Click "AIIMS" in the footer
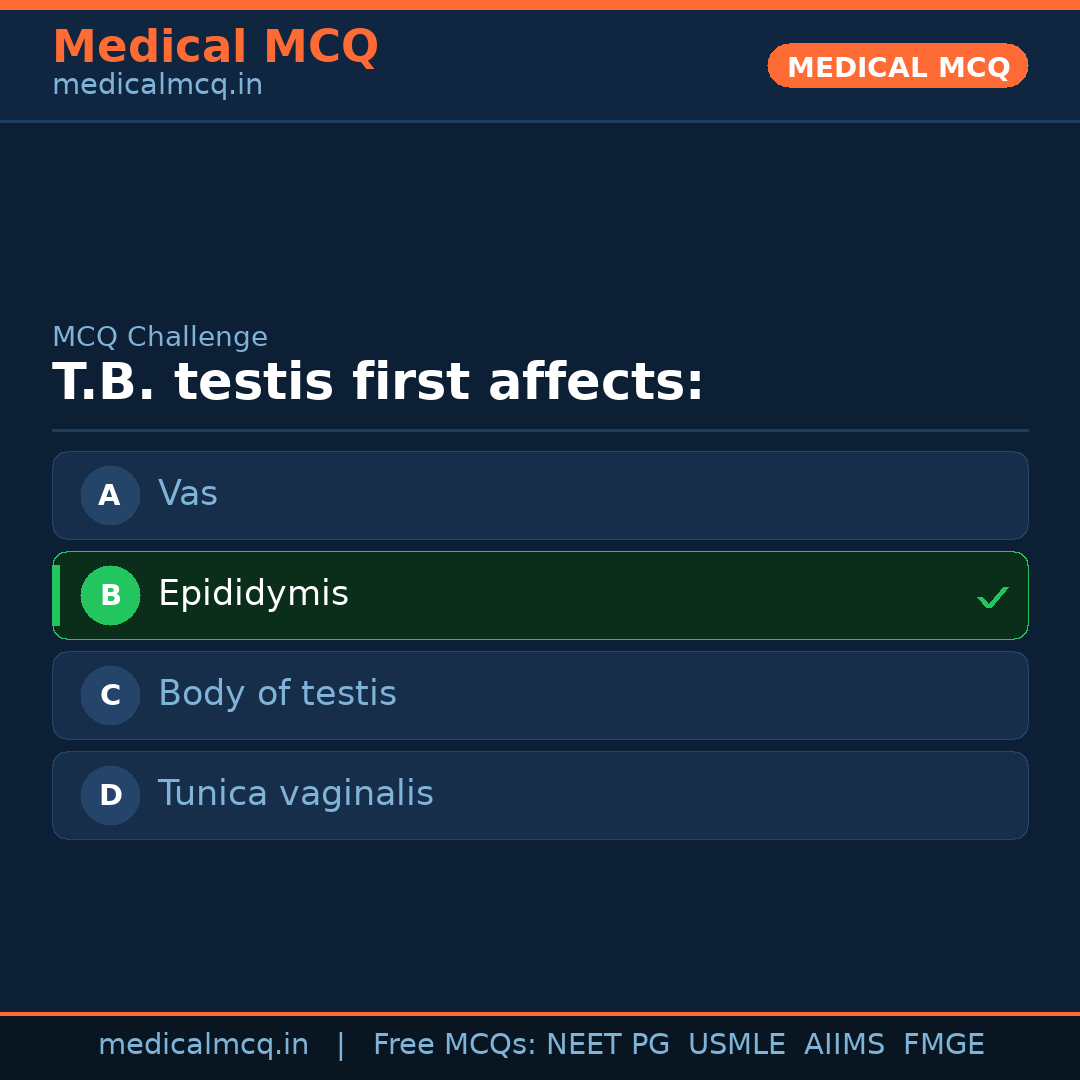The image size is (1080, 1080). [x=844, y=1045]
